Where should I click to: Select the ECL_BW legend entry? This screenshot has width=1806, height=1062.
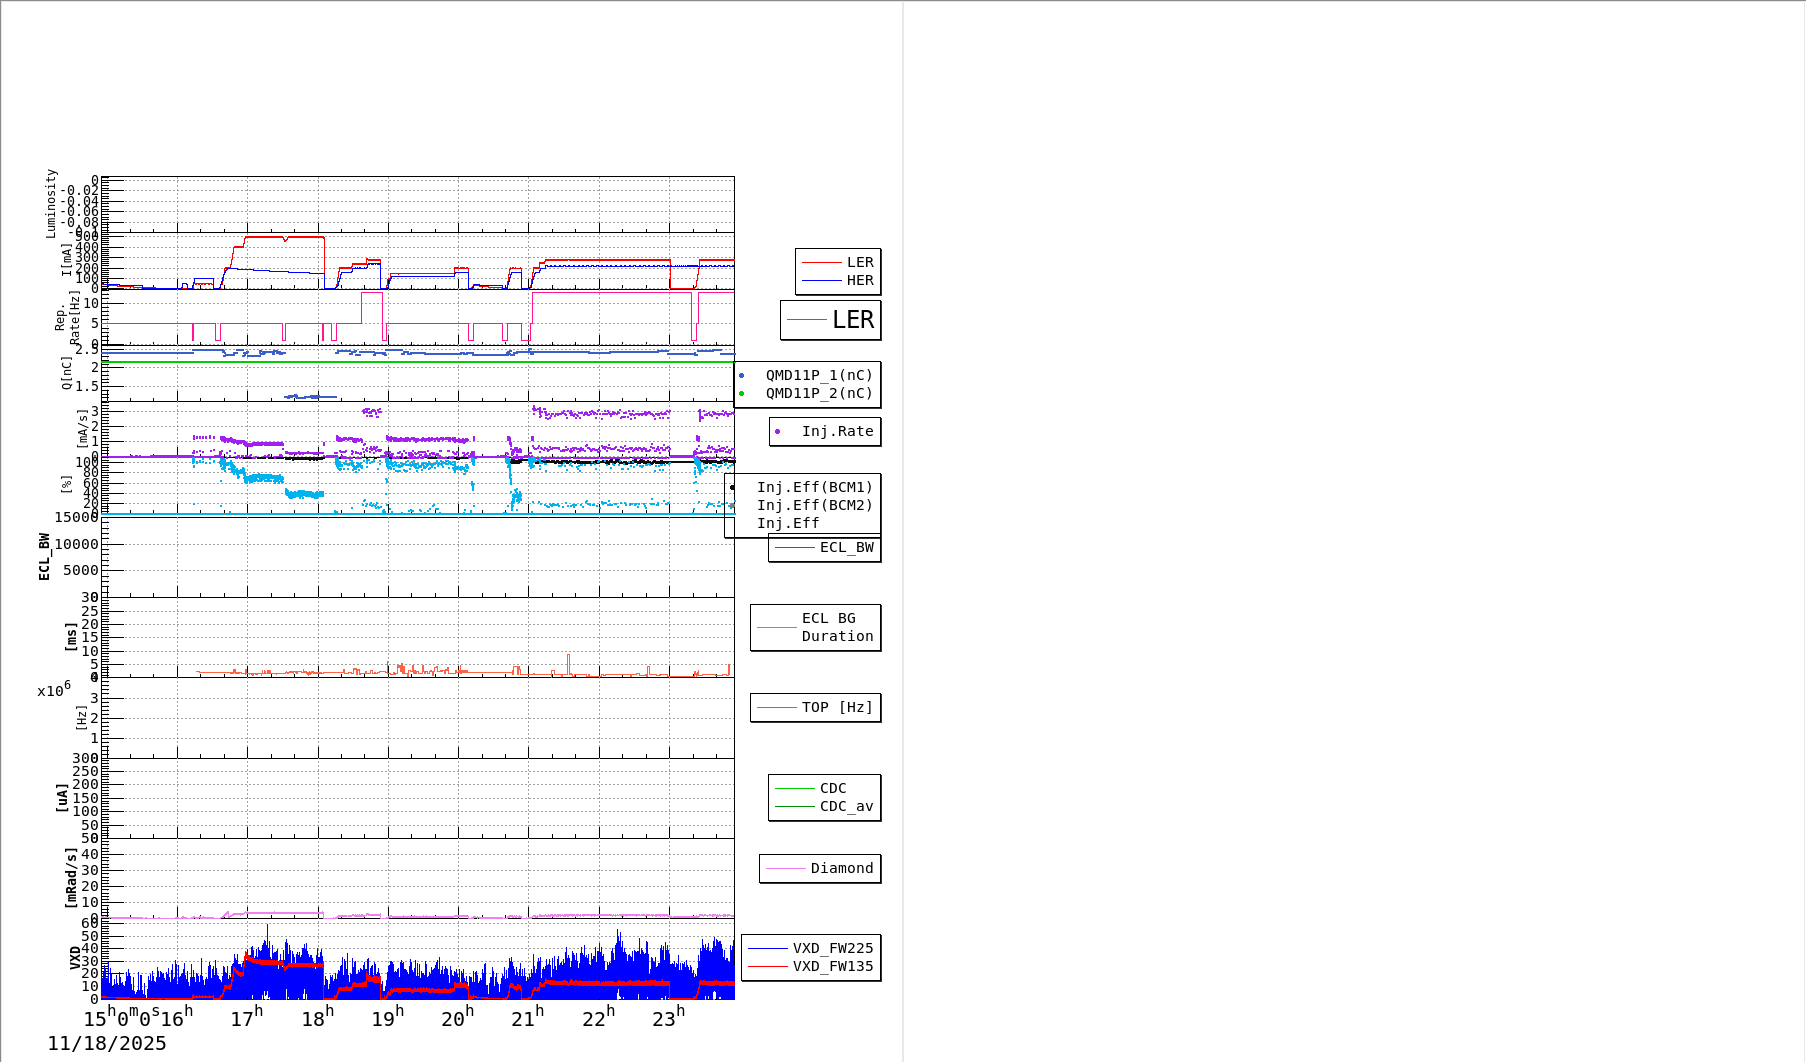click(845, 548)
